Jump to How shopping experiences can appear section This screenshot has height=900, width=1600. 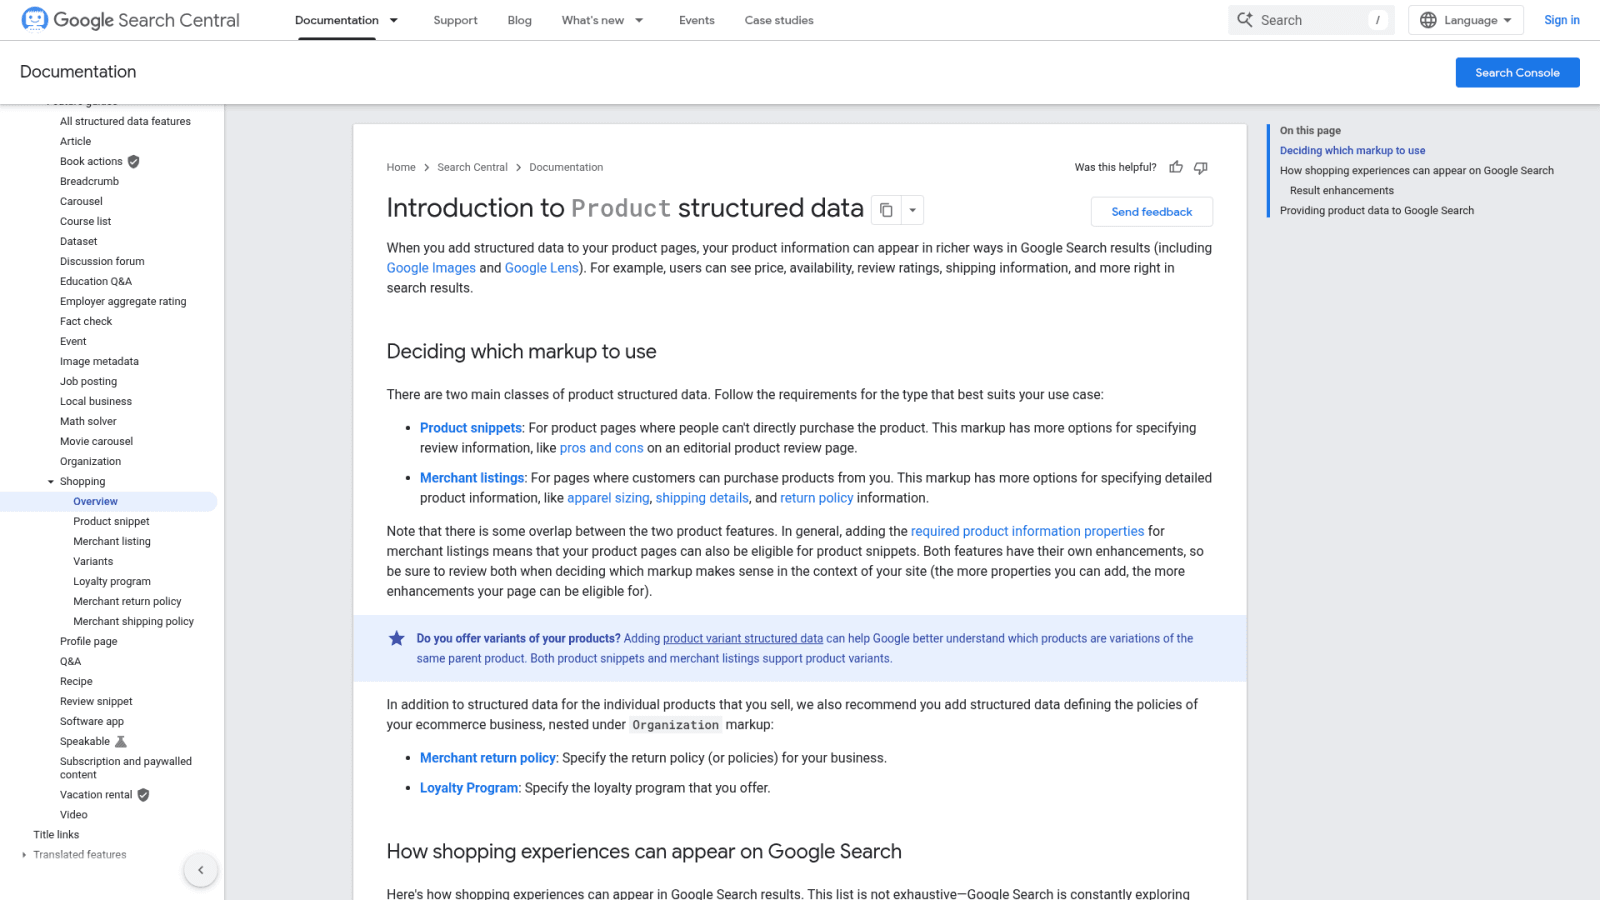pyautogui.click(x=1416, y=170)
